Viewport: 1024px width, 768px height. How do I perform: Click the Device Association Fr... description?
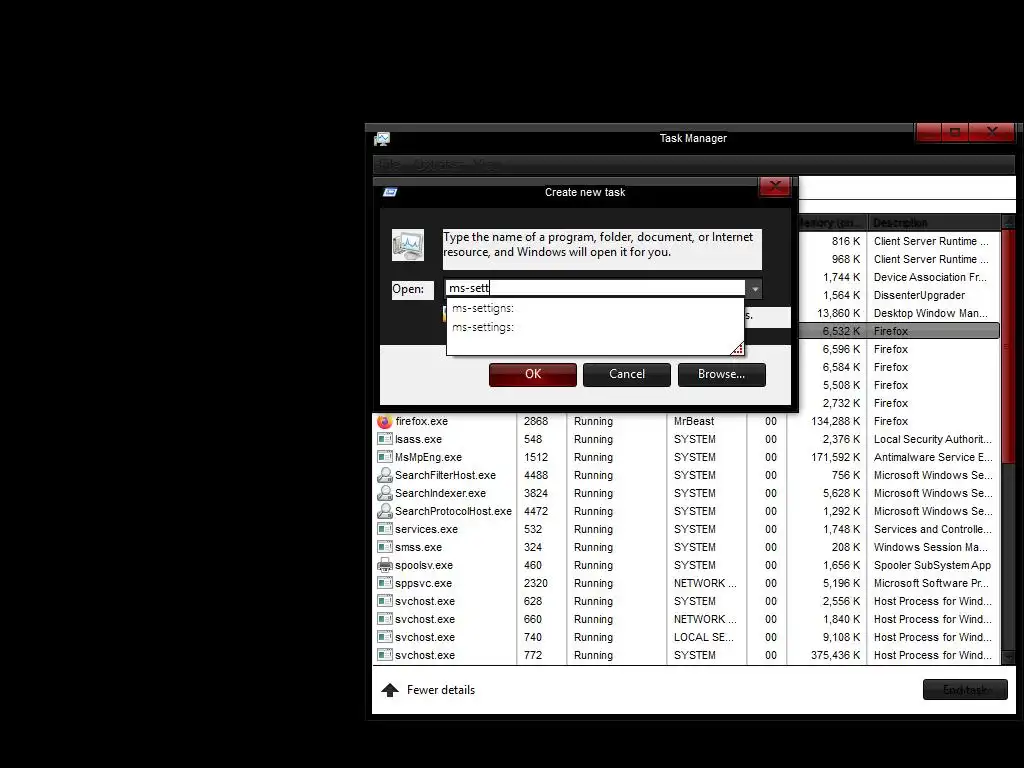(x=930, y=278)
